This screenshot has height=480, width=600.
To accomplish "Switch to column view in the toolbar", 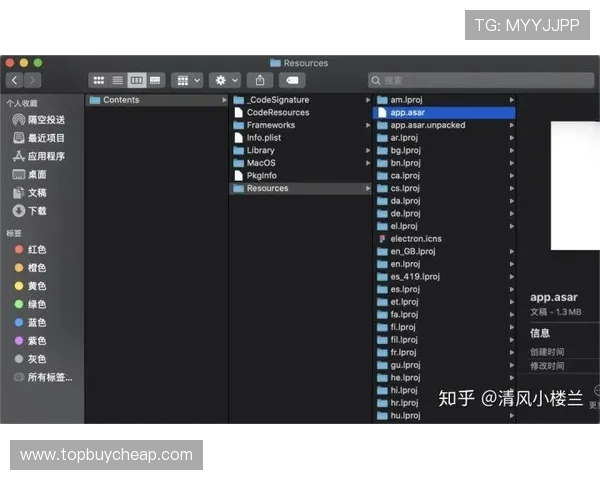I will (x=137, y=80).
